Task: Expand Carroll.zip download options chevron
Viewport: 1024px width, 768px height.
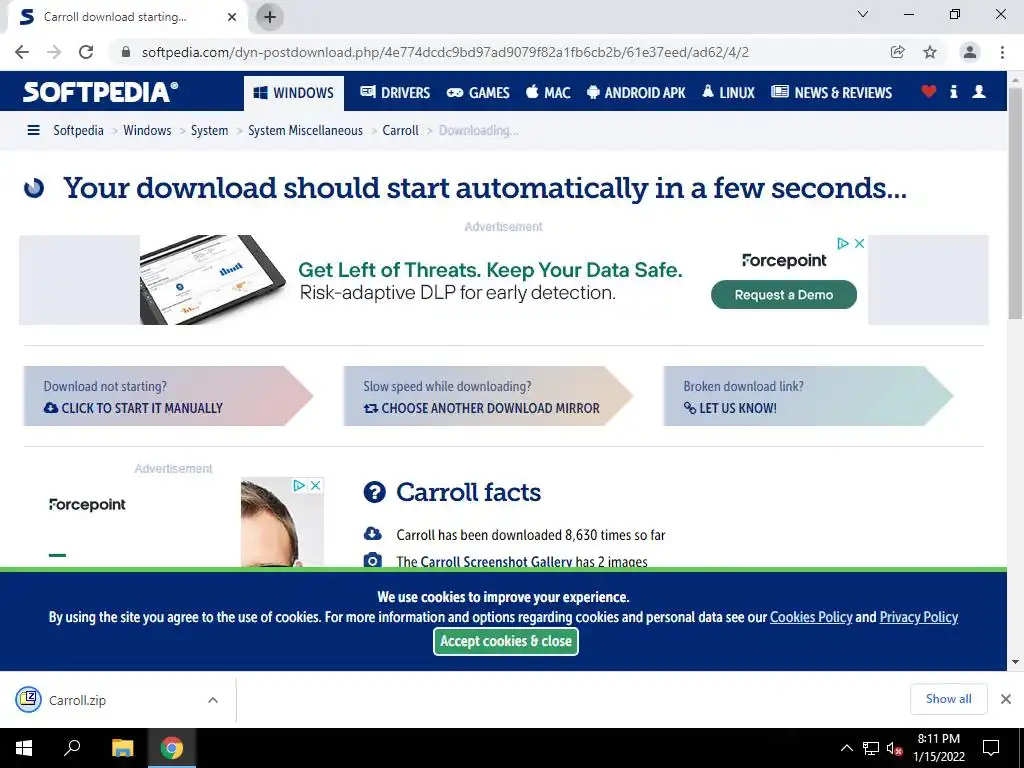Action: point(213,700)
